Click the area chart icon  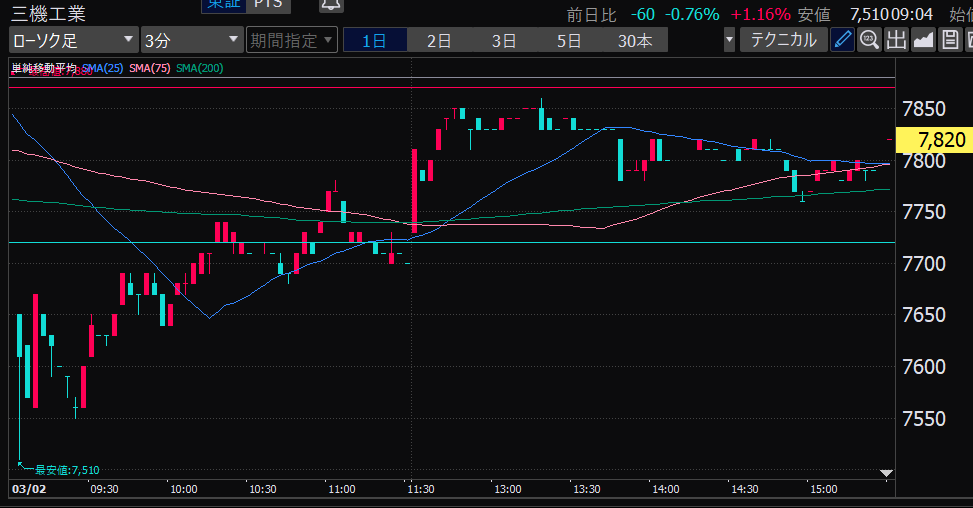(x=923, y=40)
